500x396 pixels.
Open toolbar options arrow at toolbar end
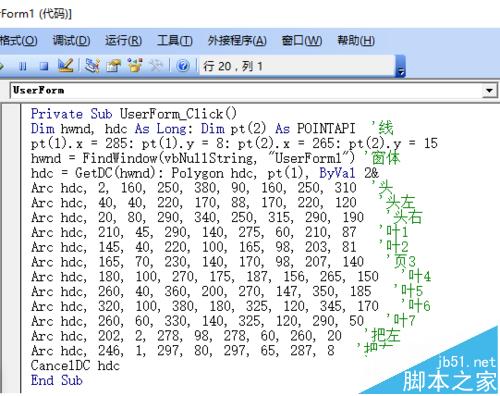(401, 67)
